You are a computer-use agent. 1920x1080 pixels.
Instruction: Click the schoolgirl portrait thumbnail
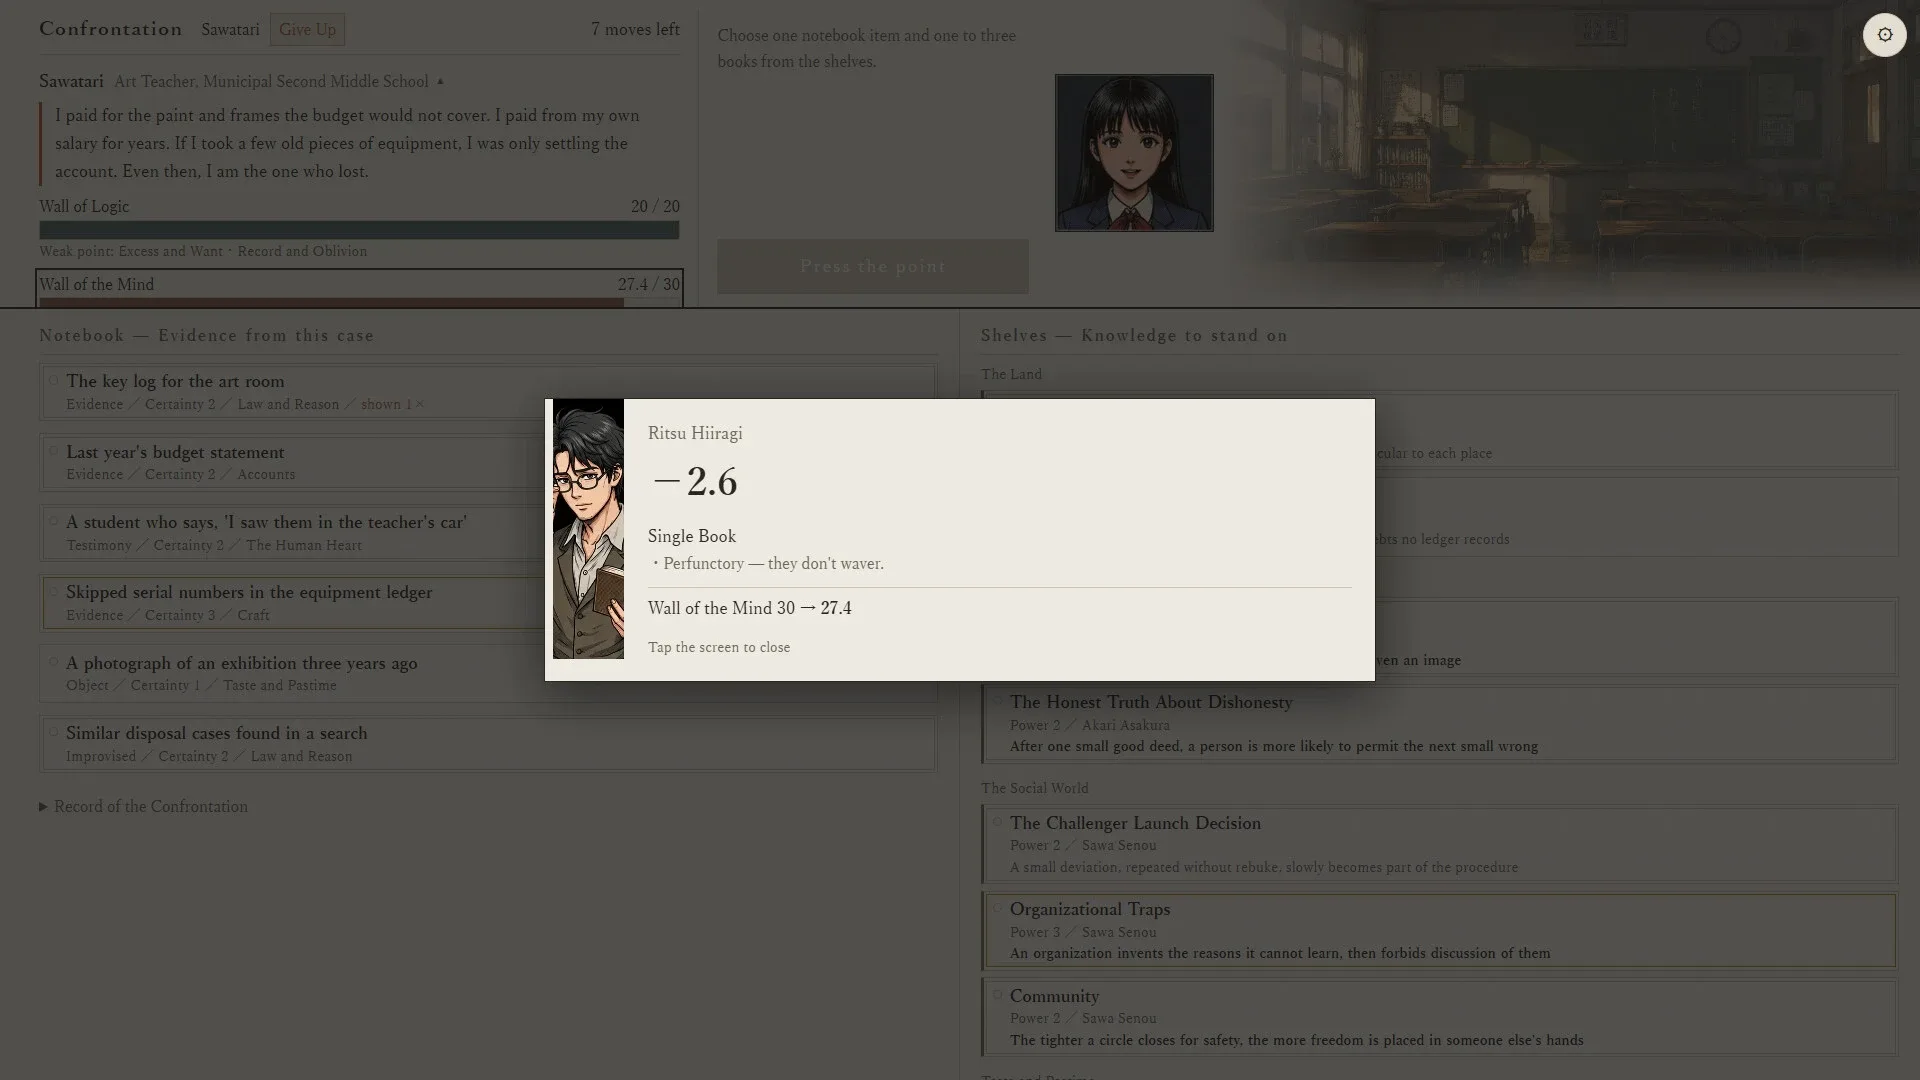coord(1134,152)
